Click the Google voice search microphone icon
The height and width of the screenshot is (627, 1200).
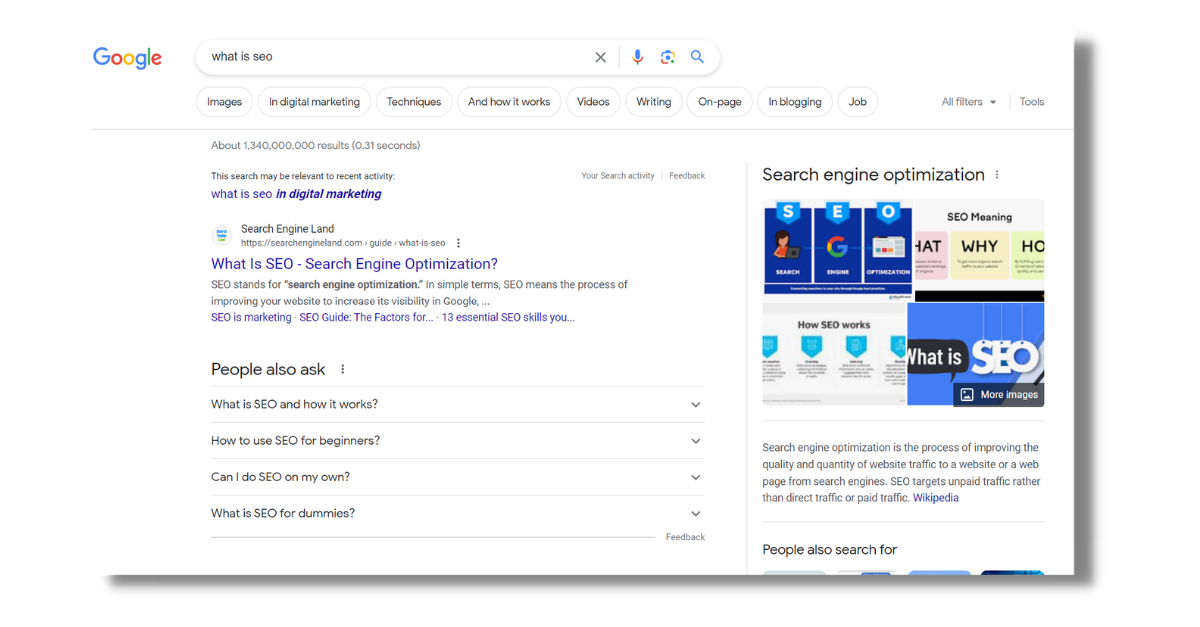pyautogui.click(x=637, y=57)
